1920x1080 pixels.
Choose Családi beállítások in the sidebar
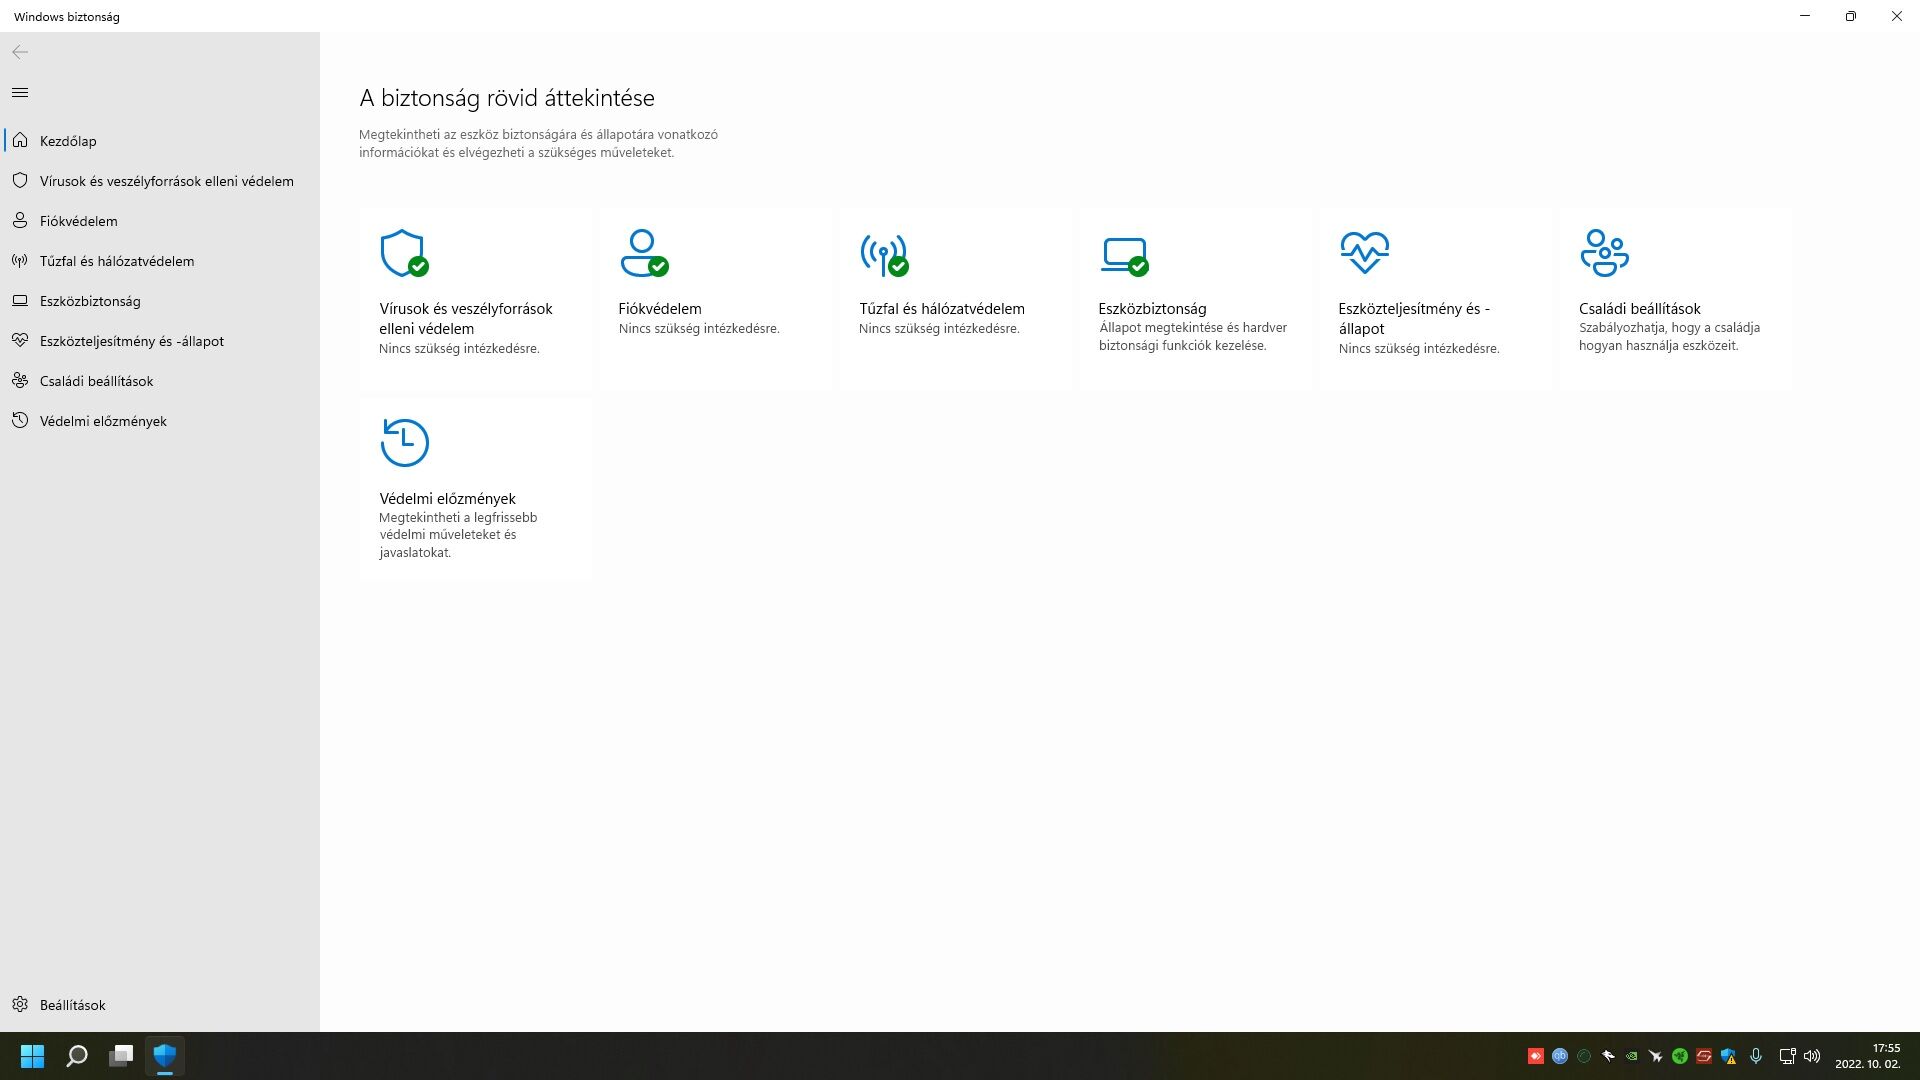point(160,381)
